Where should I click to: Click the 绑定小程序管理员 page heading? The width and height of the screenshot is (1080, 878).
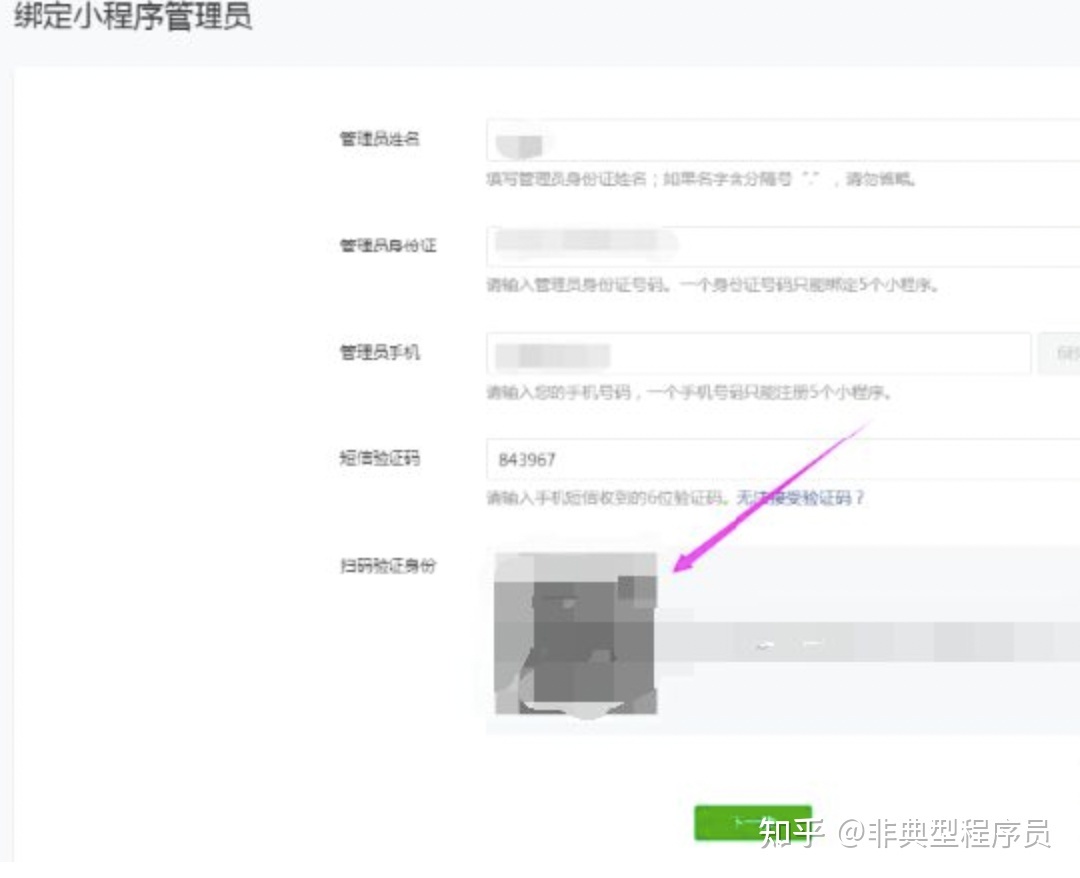133,19
